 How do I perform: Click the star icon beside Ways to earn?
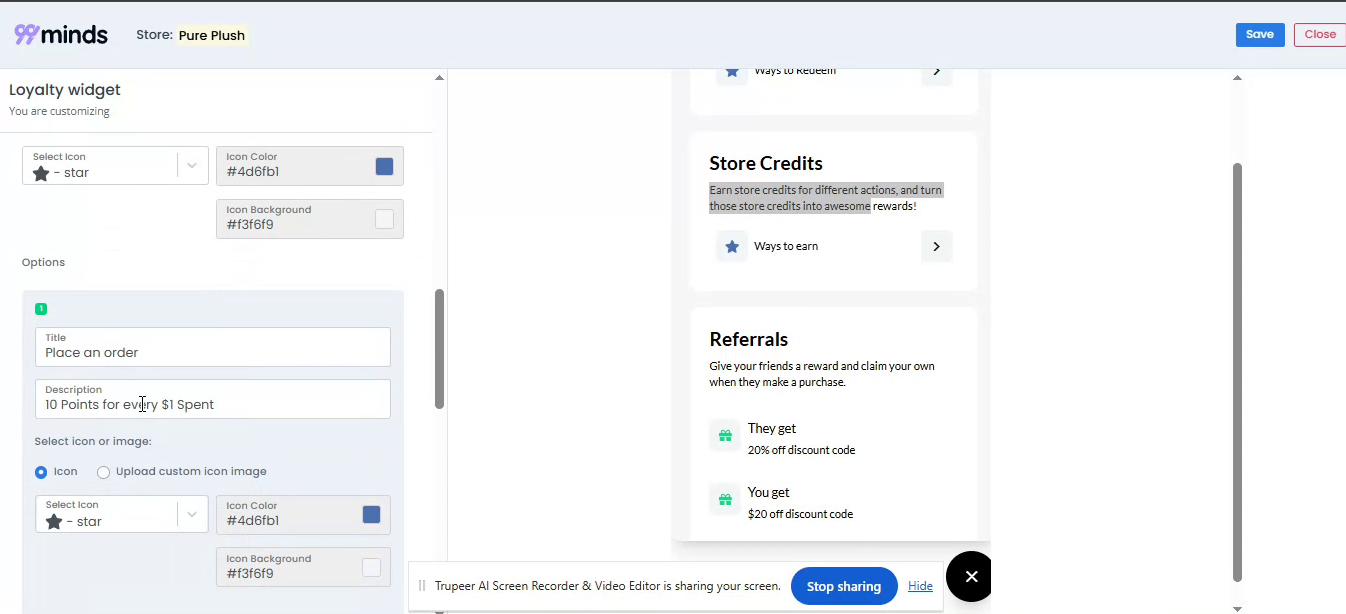732,246
